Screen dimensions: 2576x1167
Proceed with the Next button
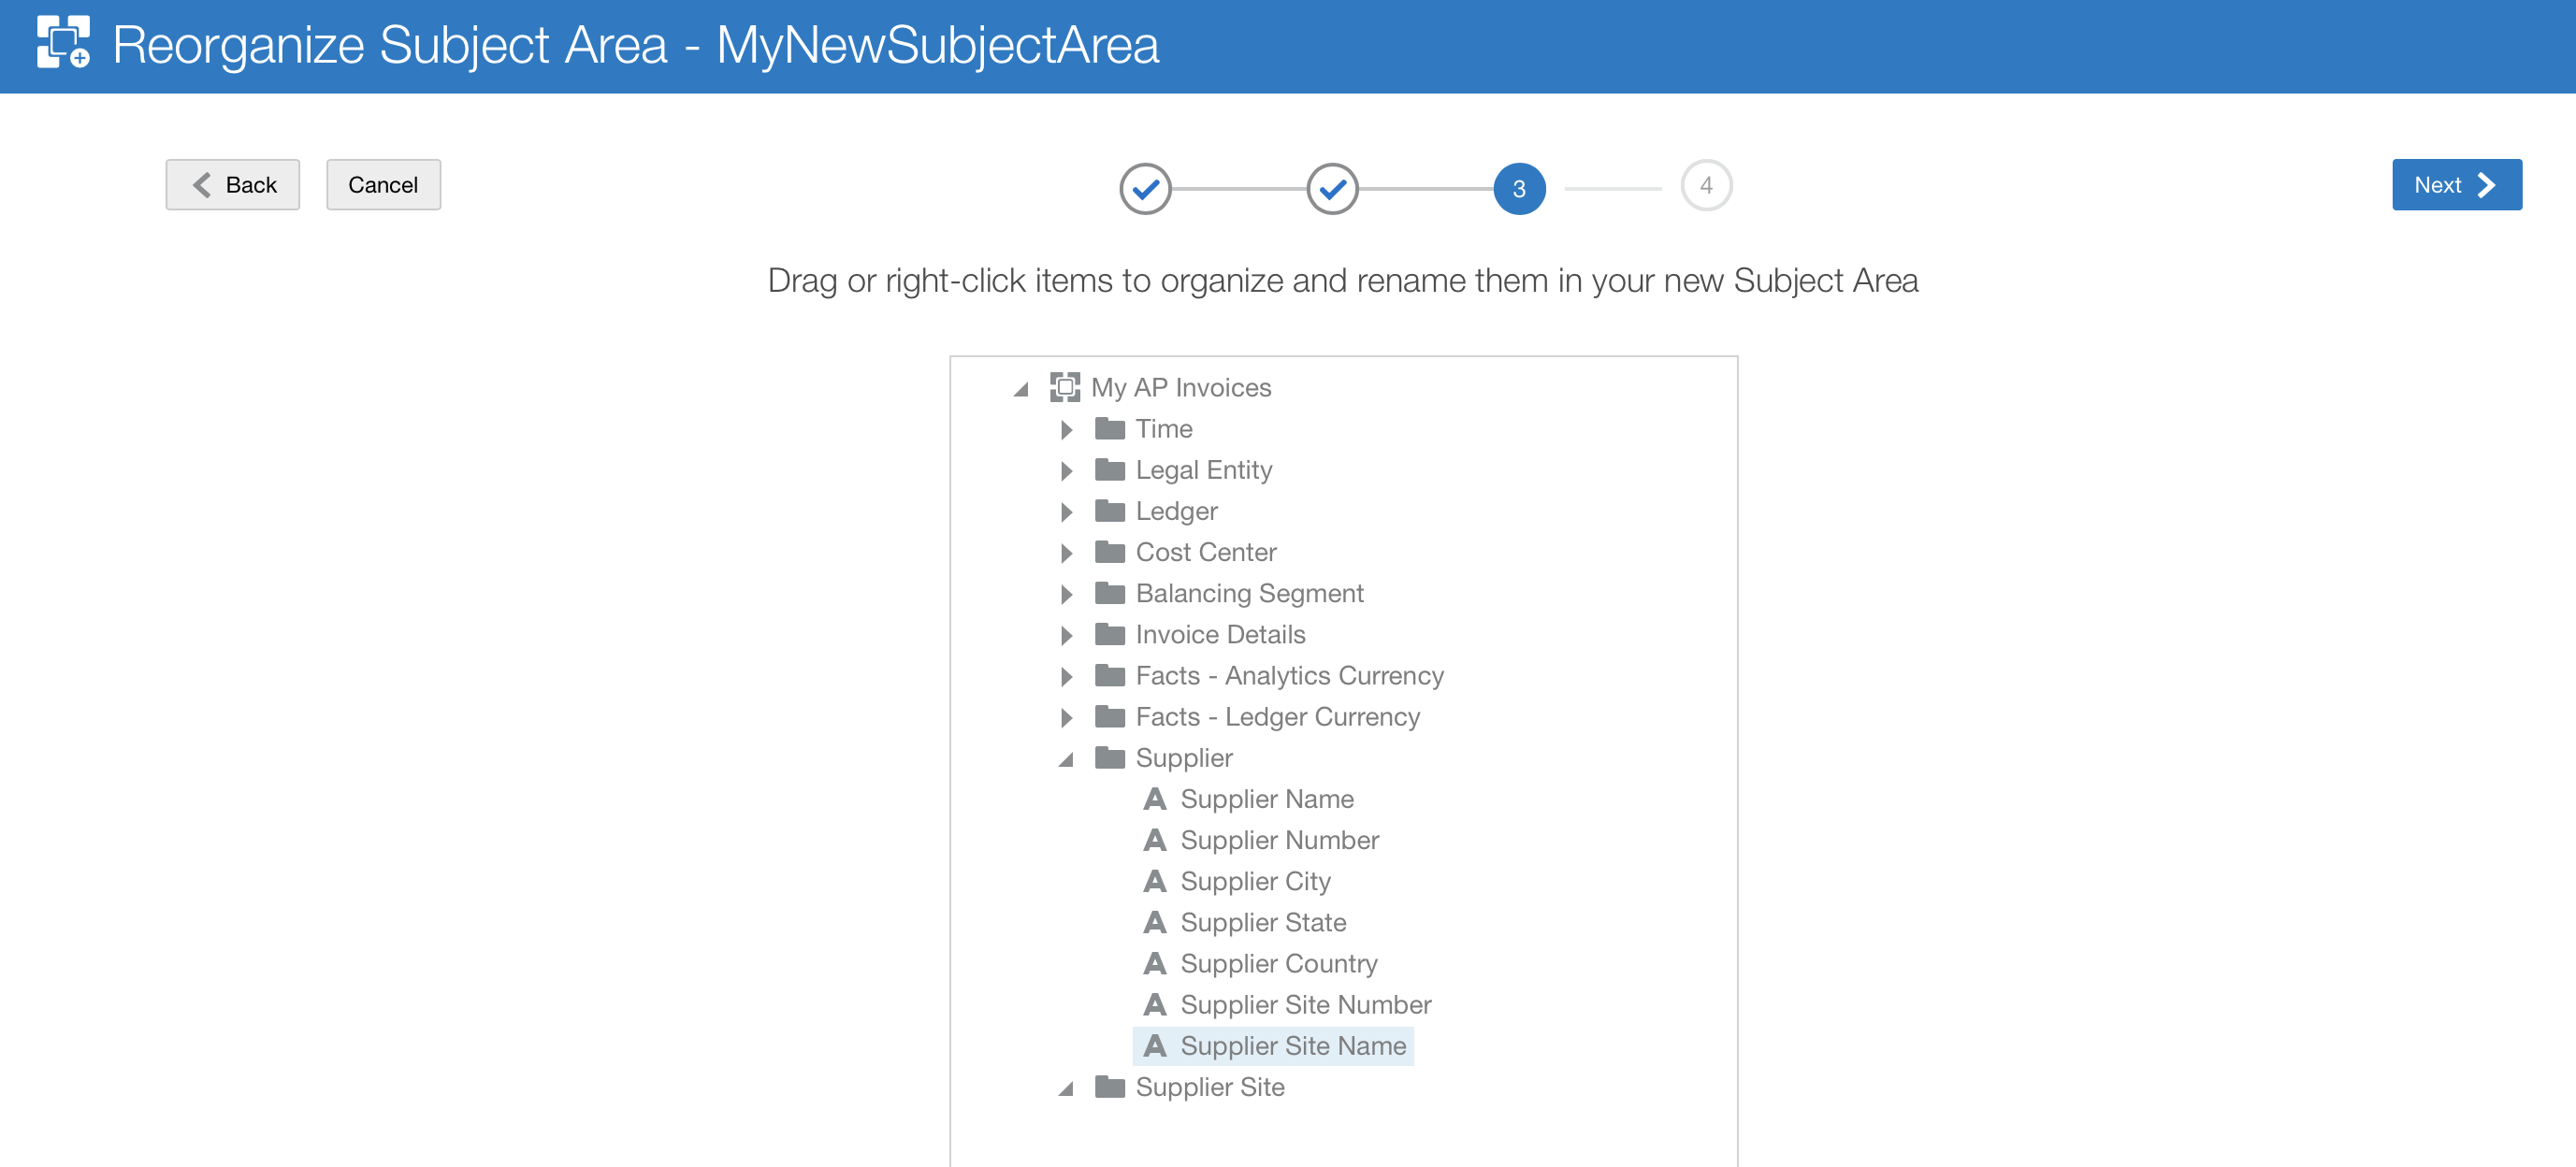(2455, 185)
